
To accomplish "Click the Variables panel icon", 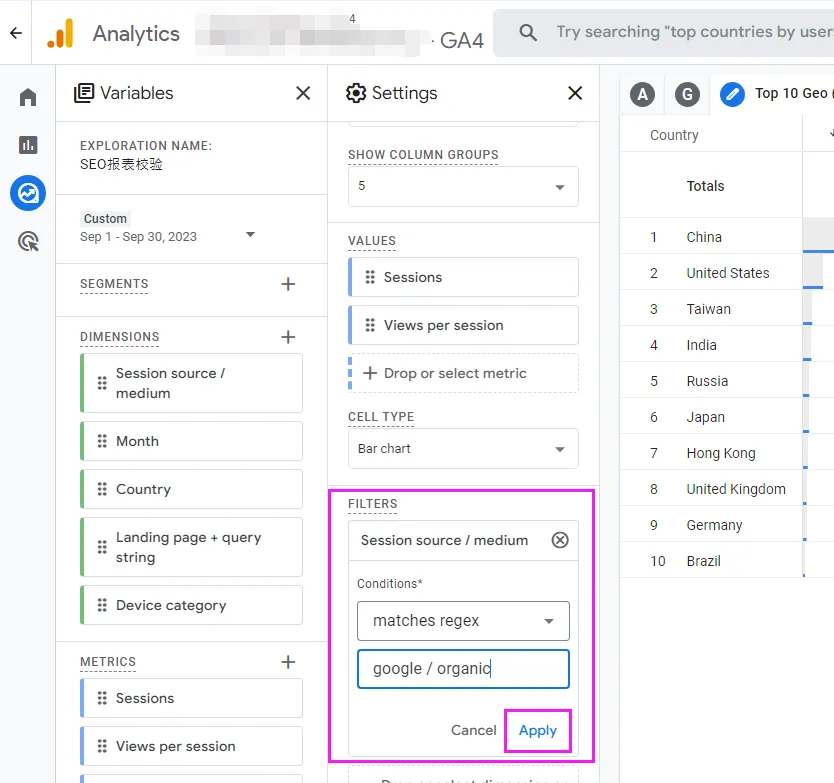I will tap(84, 93).
